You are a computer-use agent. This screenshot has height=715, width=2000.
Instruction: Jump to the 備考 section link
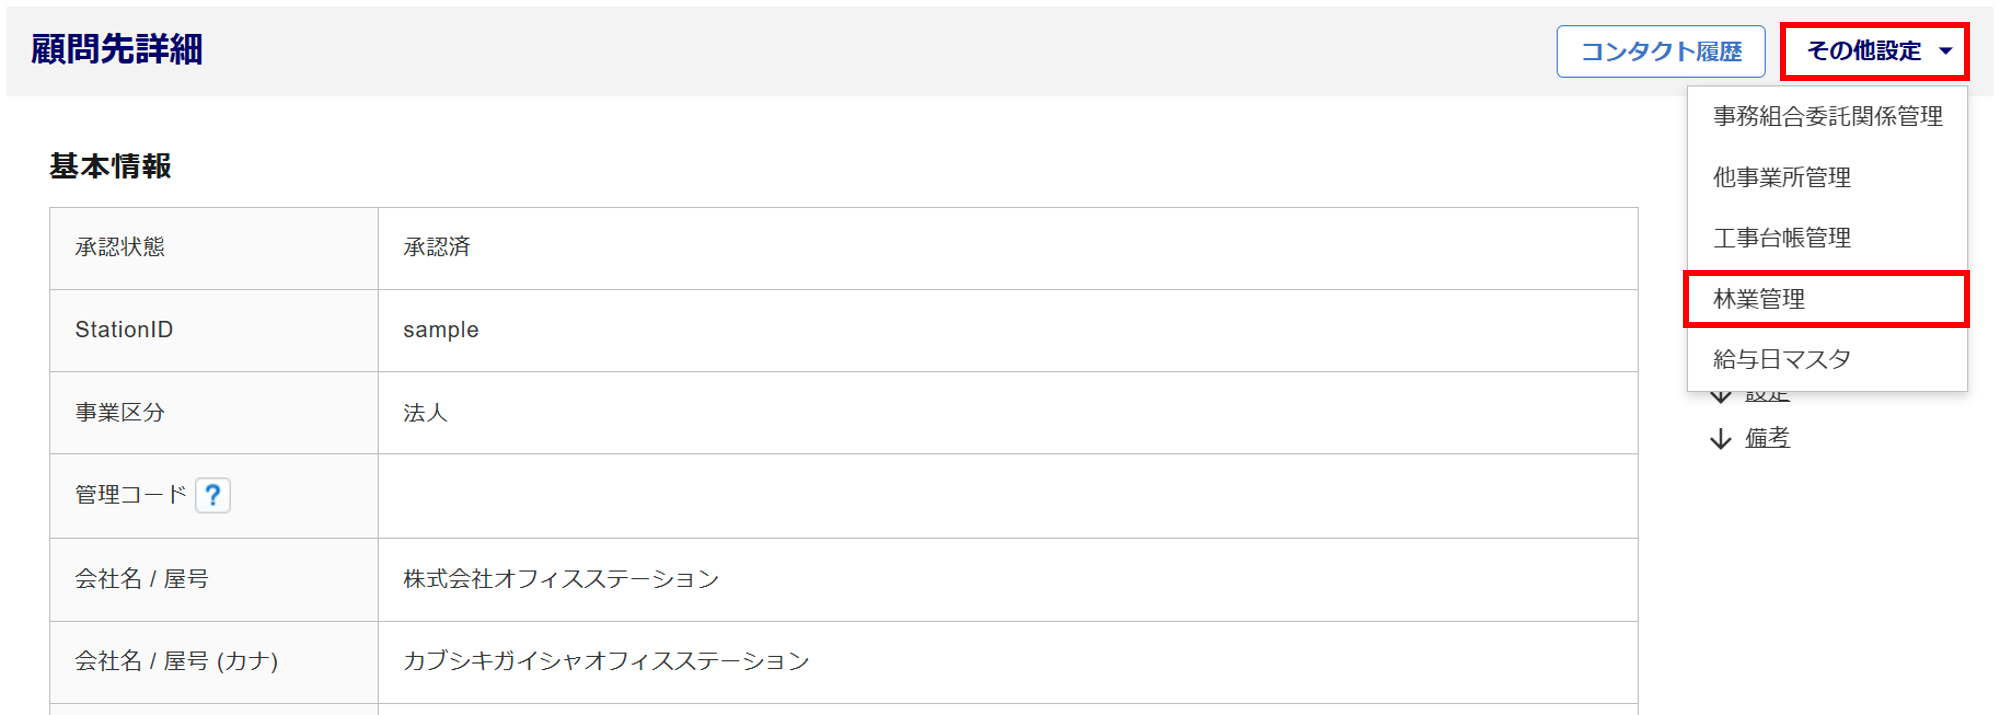tap(1767, 438)
